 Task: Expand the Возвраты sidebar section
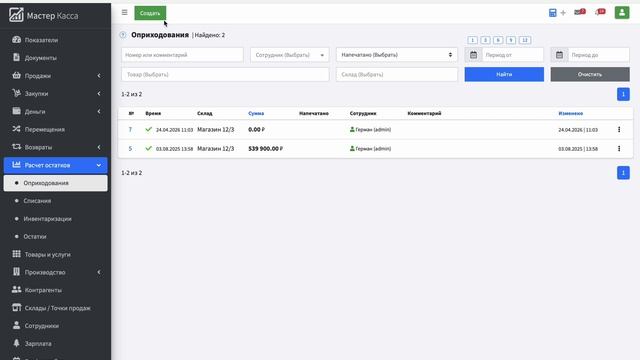pyautogui.click(x=56, y=147)
